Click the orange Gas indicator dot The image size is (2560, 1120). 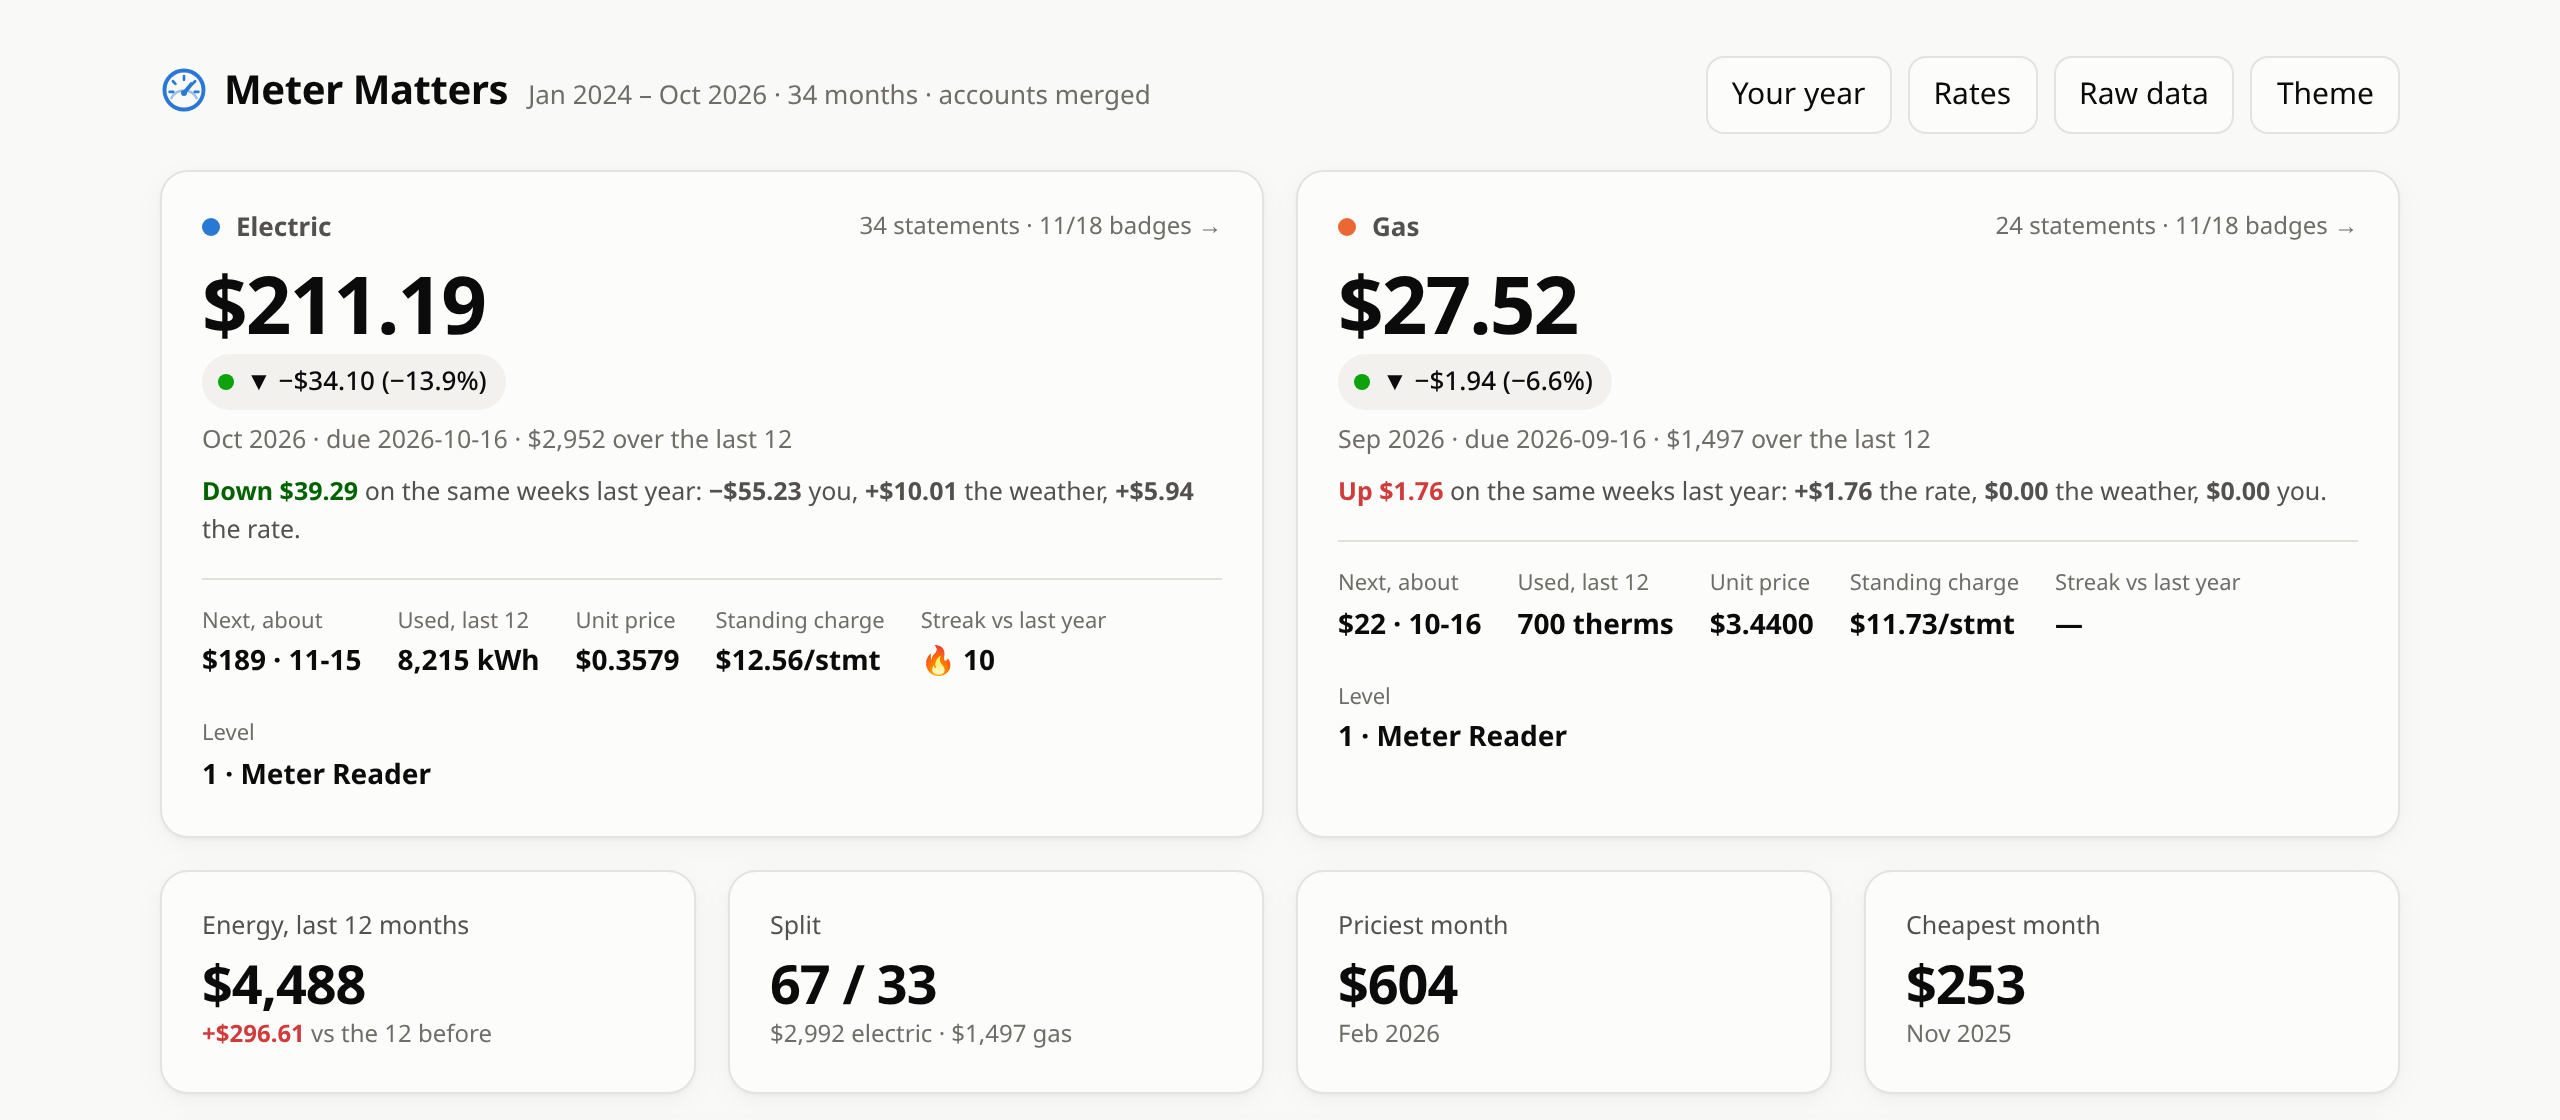pos(1347,227)
